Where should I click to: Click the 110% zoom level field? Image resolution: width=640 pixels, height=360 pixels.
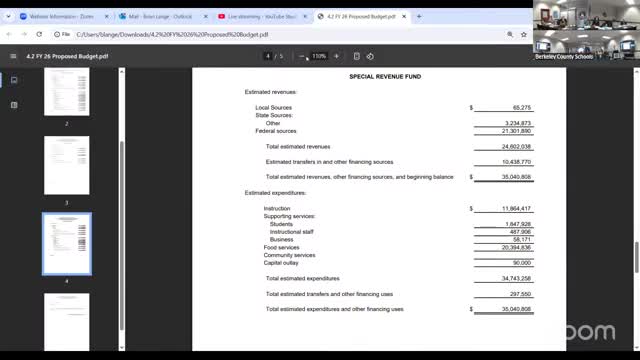point(319,56)
